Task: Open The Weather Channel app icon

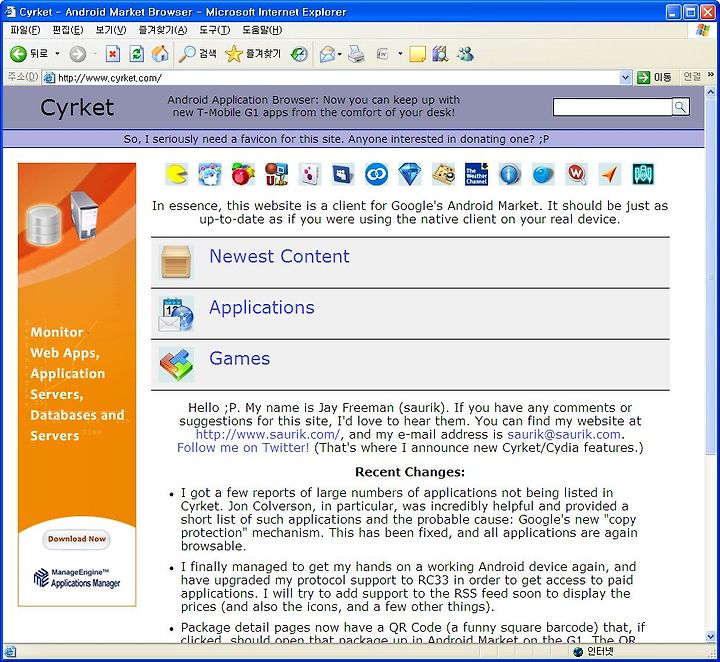Action: (x=476, y=174)
